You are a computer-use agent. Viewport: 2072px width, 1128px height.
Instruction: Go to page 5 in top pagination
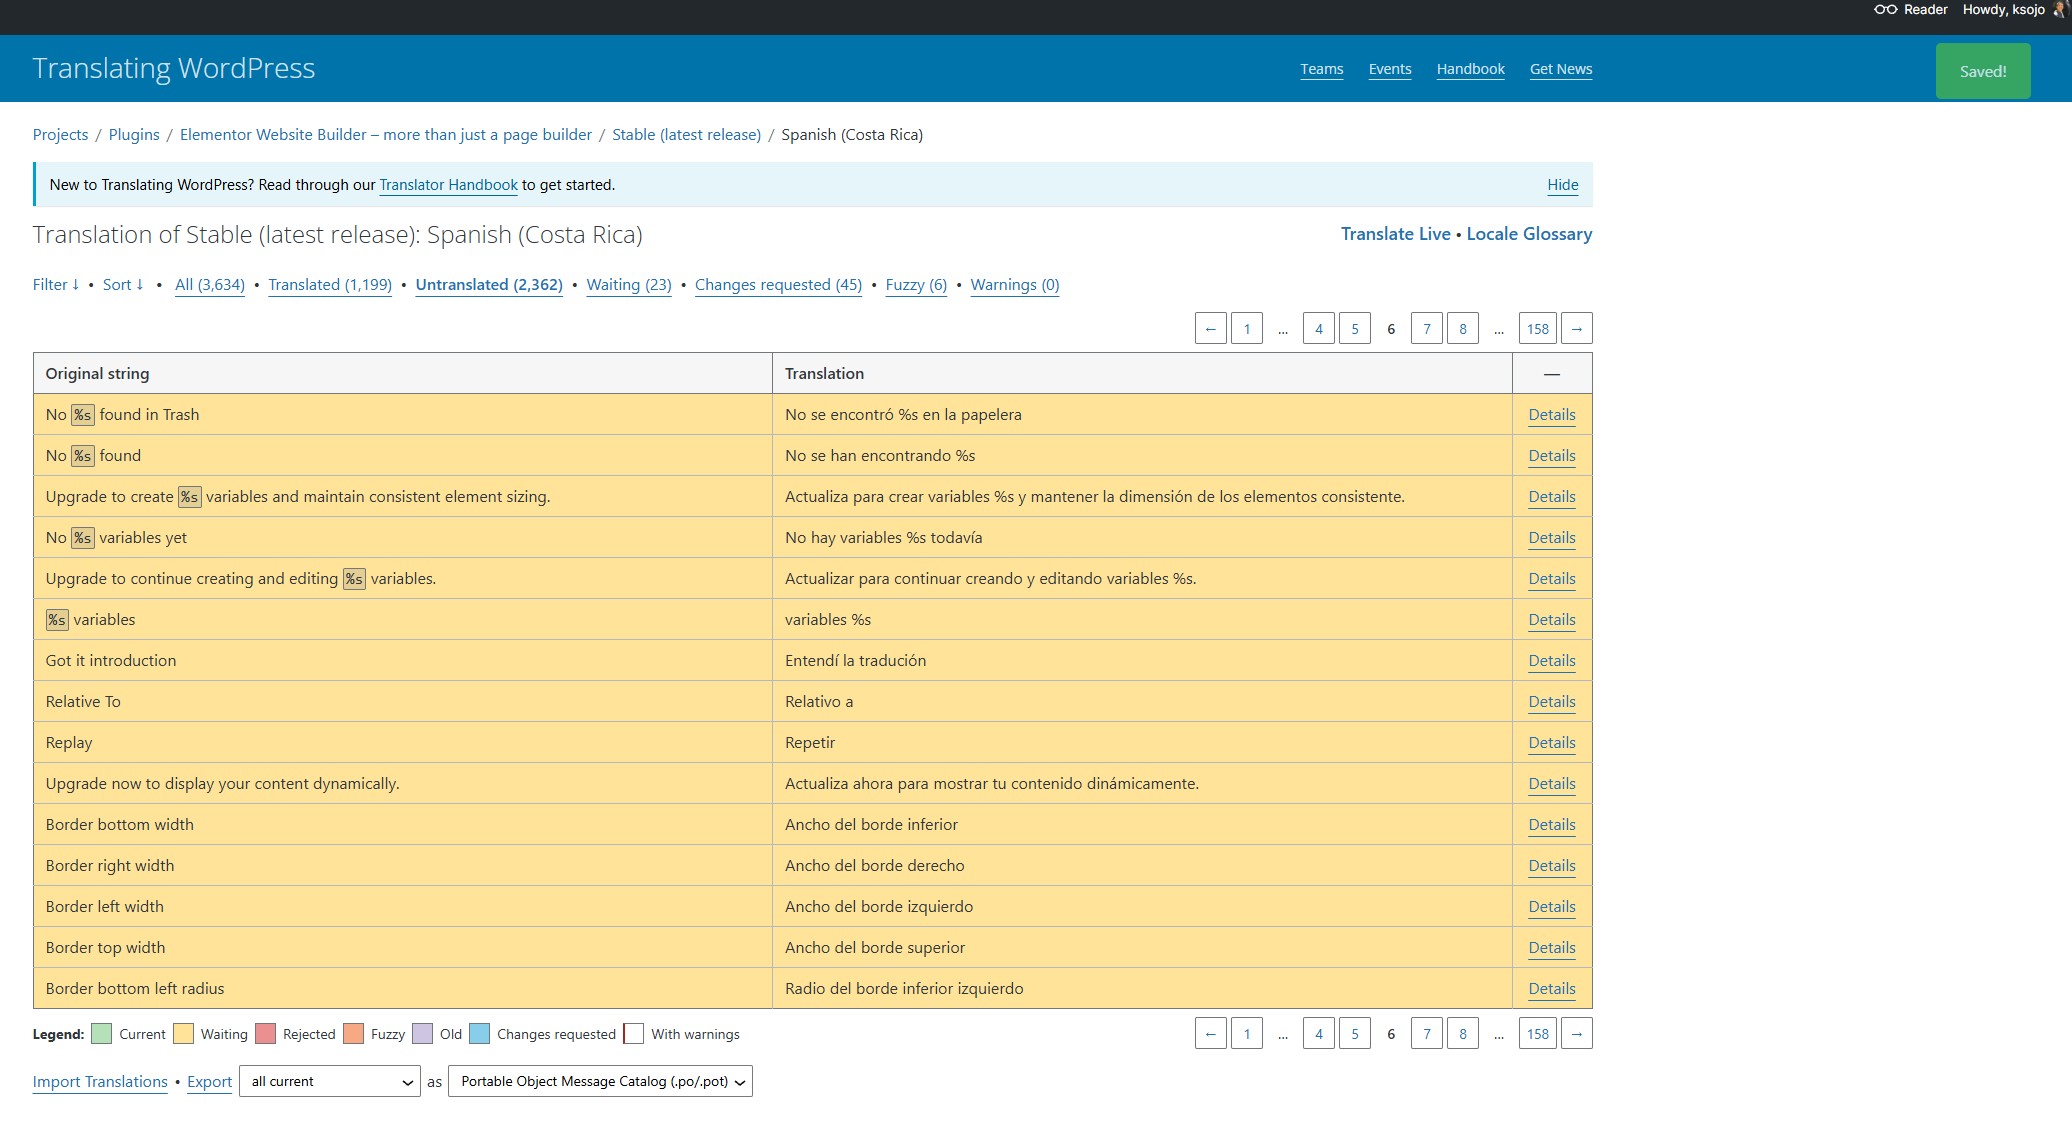(1354, 329)
